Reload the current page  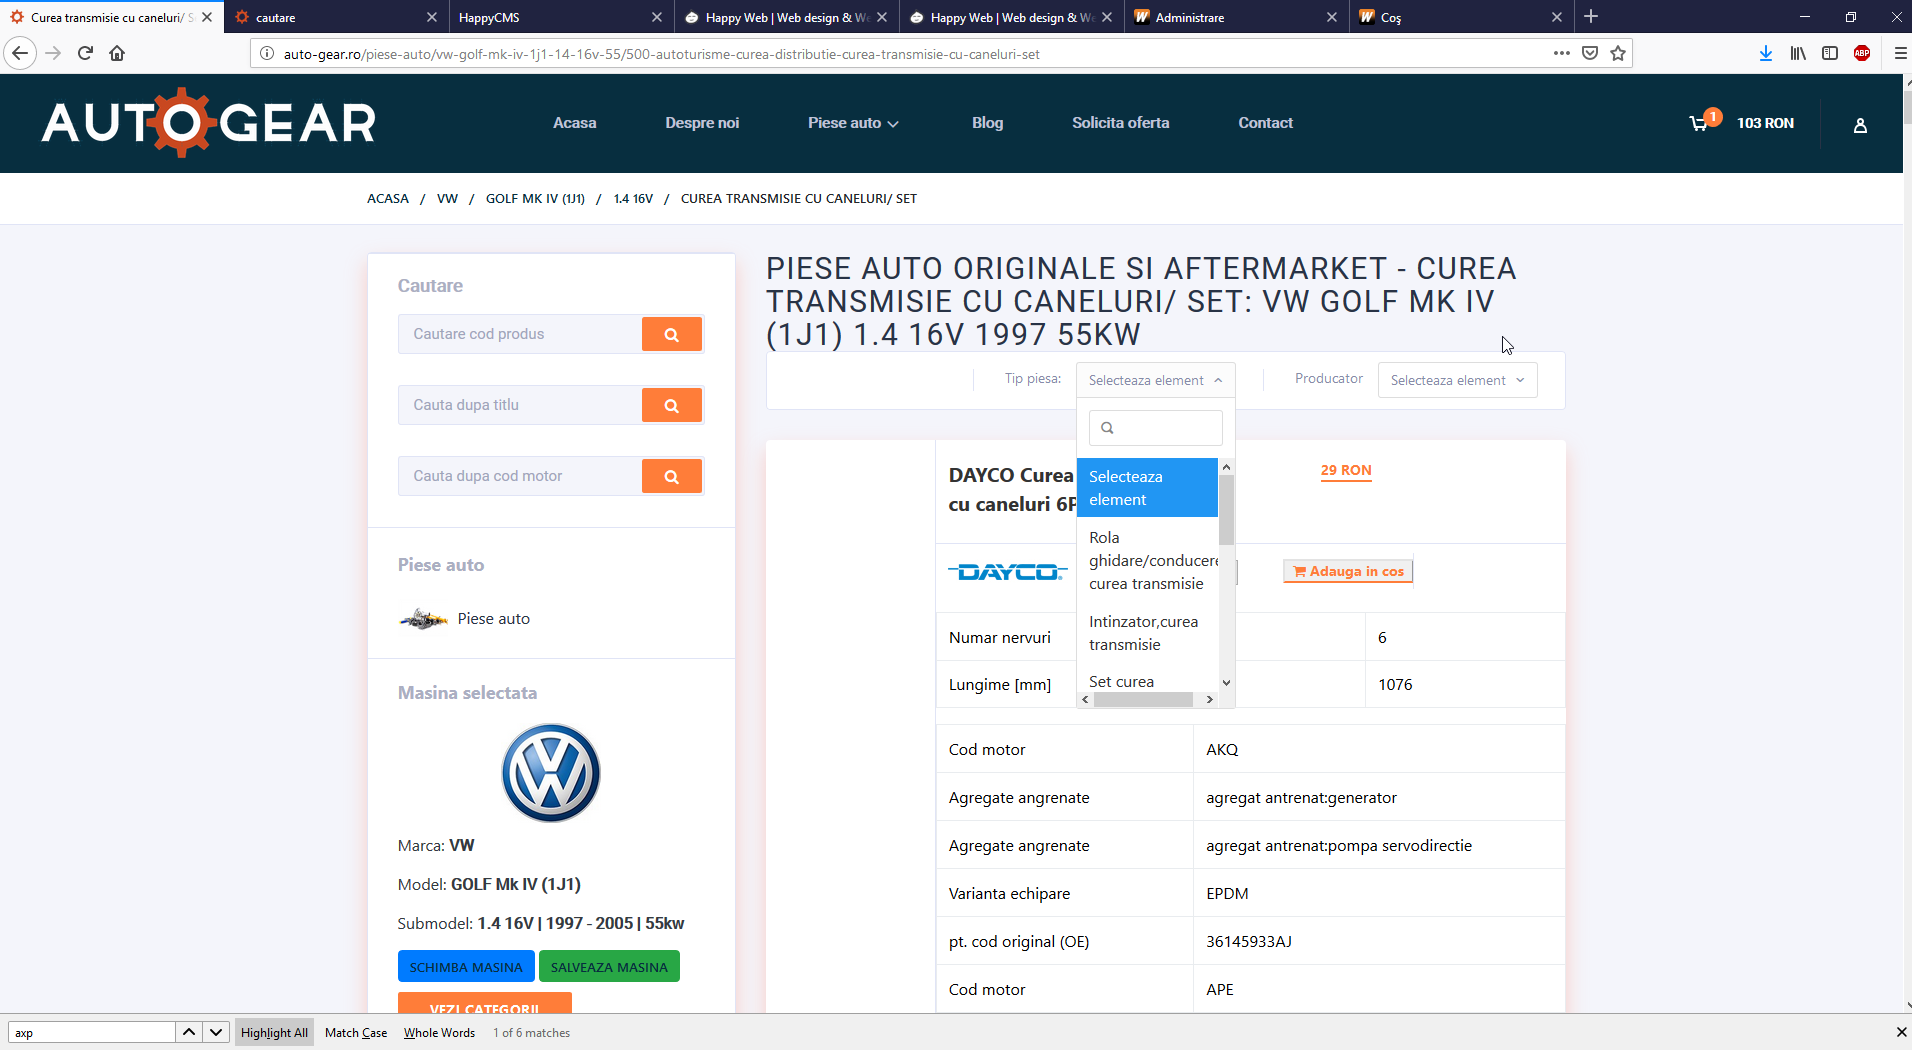pos(85,53)
